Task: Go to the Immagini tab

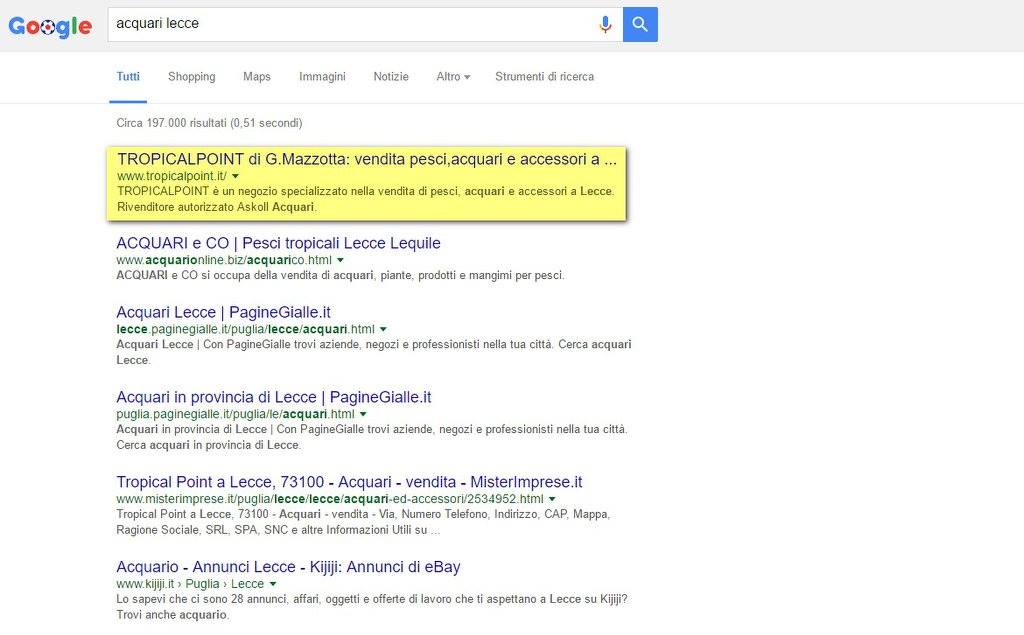Action: coord(322,76)
